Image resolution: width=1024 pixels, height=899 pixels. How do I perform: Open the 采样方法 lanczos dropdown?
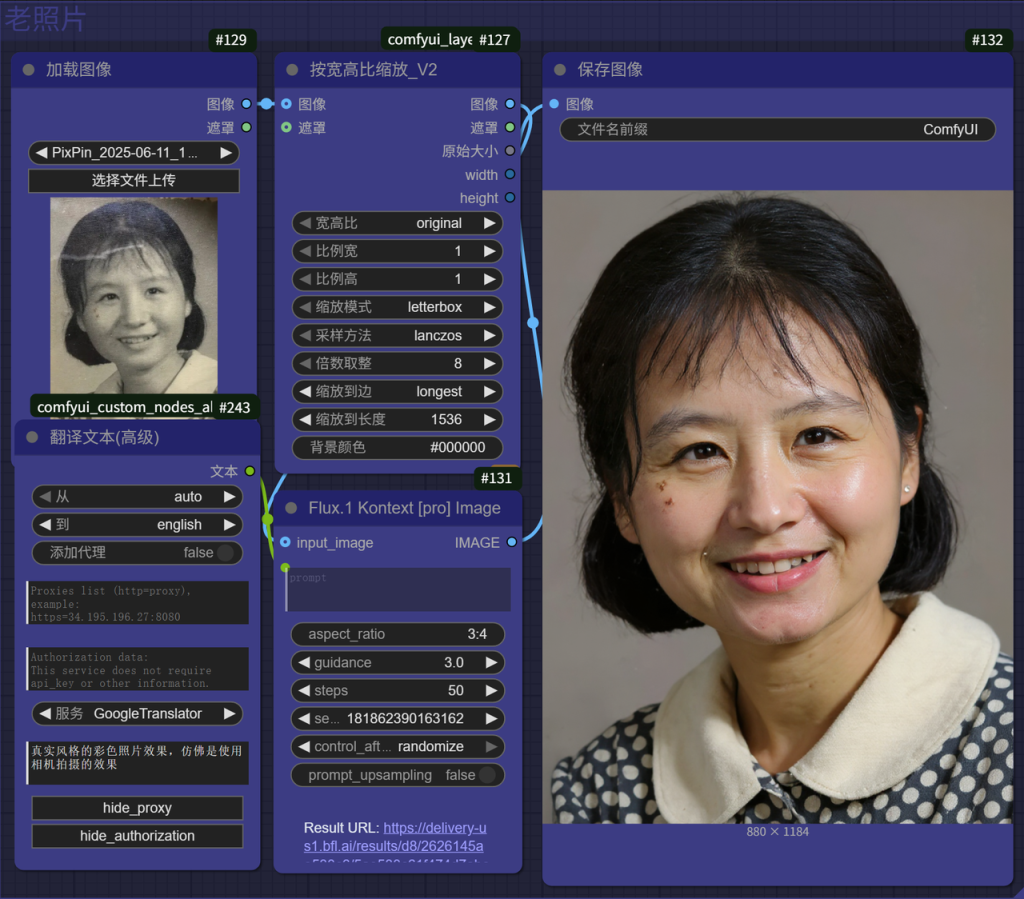[397, 335]
